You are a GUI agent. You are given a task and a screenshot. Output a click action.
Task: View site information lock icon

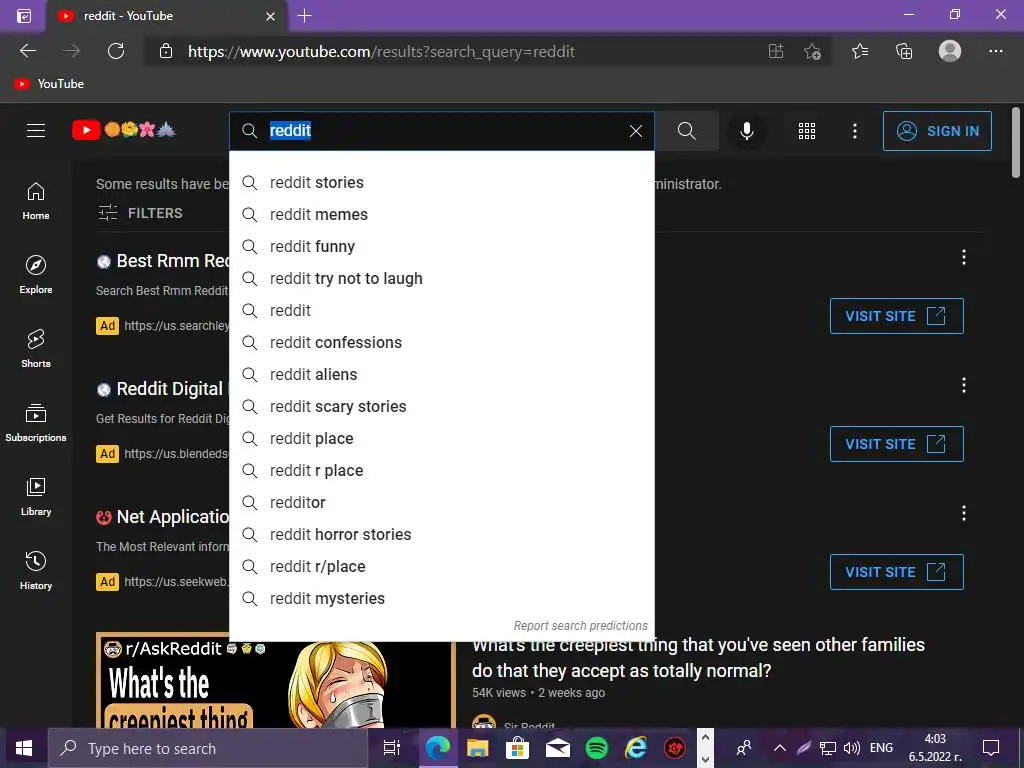166,51
